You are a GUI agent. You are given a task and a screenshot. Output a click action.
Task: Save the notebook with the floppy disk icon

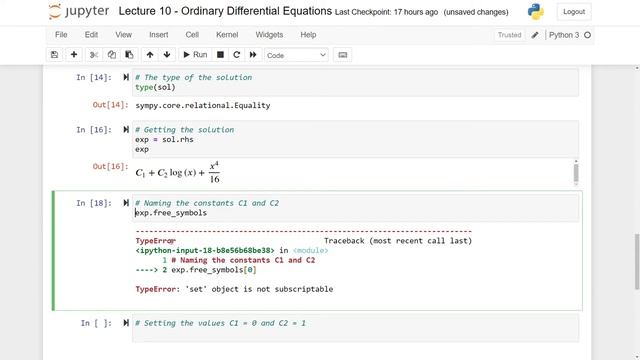tap(54, 55)
